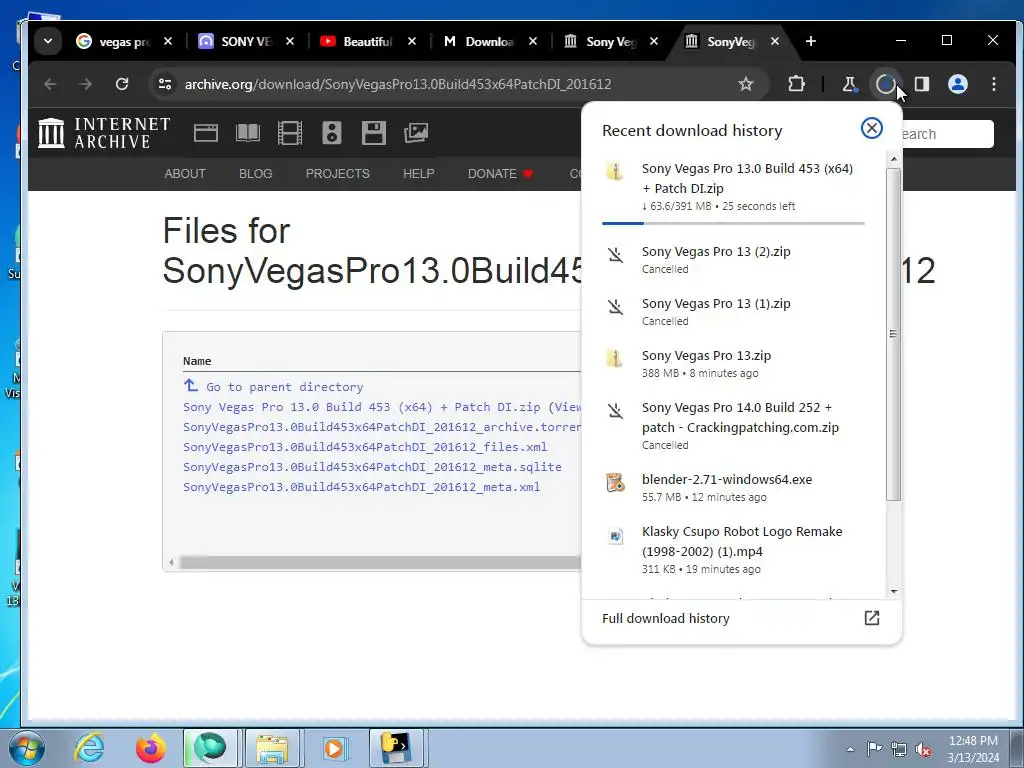Open downloaded 'Sony Vegas Pro 13.zip'

pyautogui.click(x=733, y=364)
